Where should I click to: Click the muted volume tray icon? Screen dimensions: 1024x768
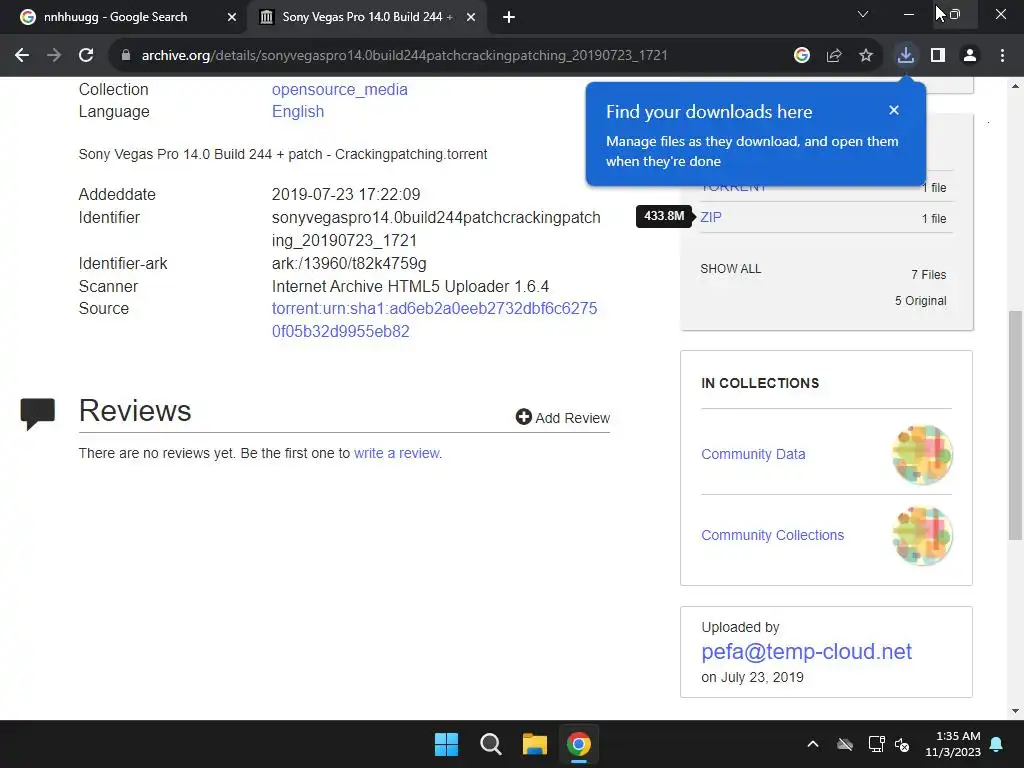tap(902, 744)
